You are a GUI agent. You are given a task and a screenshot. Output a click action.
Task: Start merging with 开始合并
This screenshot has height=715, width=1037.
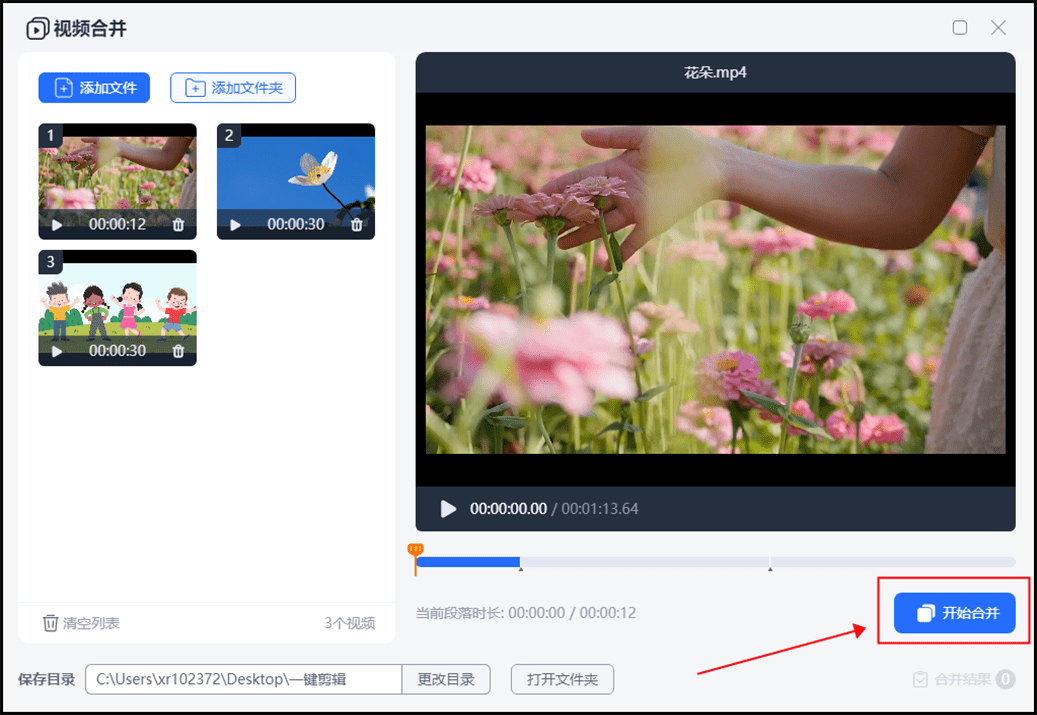point(954,612)
